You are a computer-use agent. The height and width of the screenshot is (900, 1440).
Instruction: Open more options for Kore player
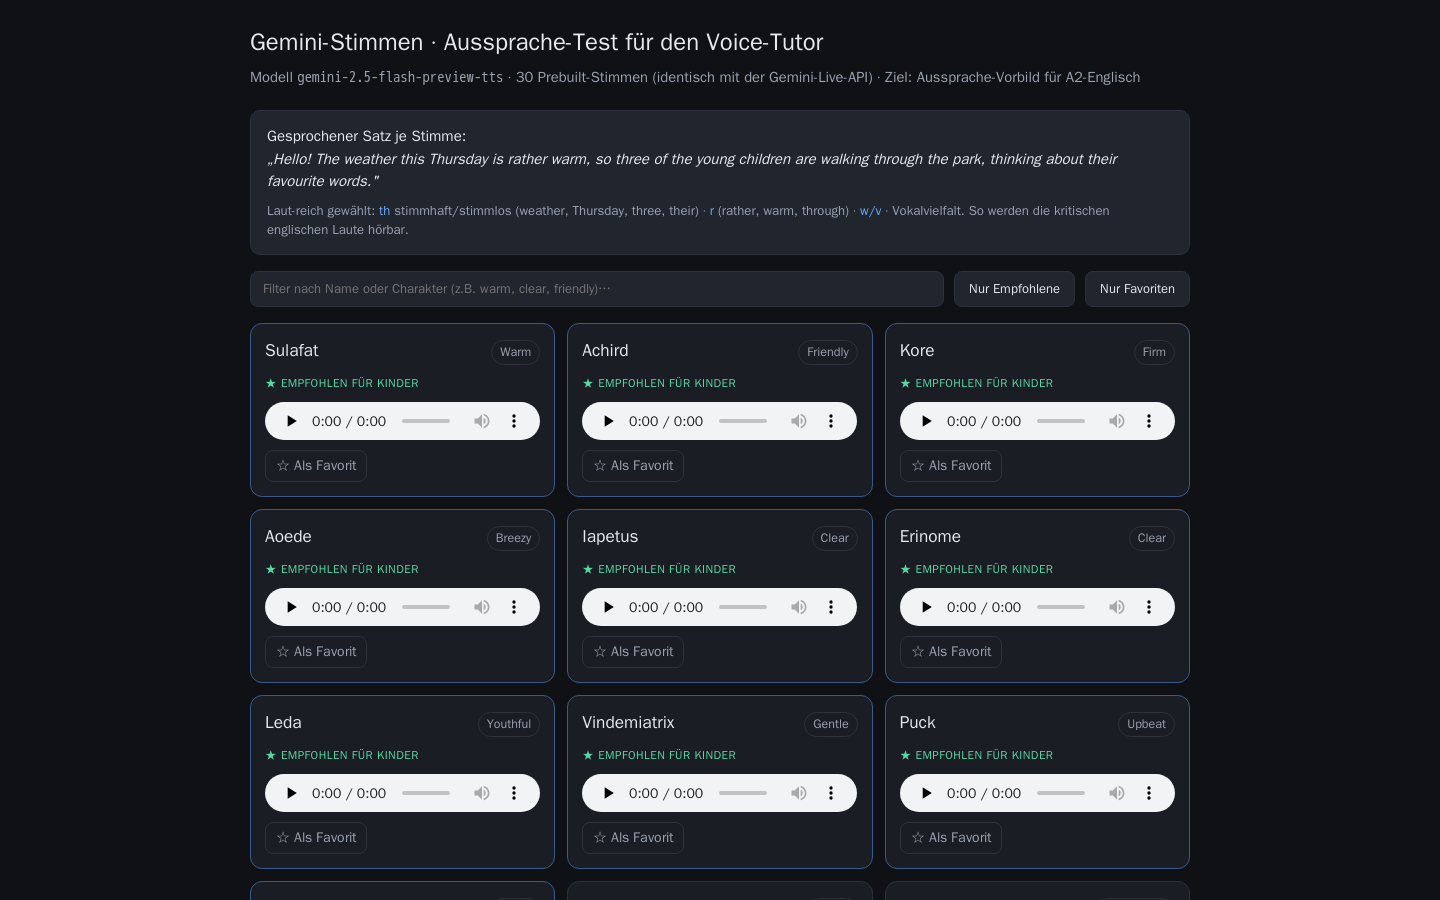click(1149, 421)
